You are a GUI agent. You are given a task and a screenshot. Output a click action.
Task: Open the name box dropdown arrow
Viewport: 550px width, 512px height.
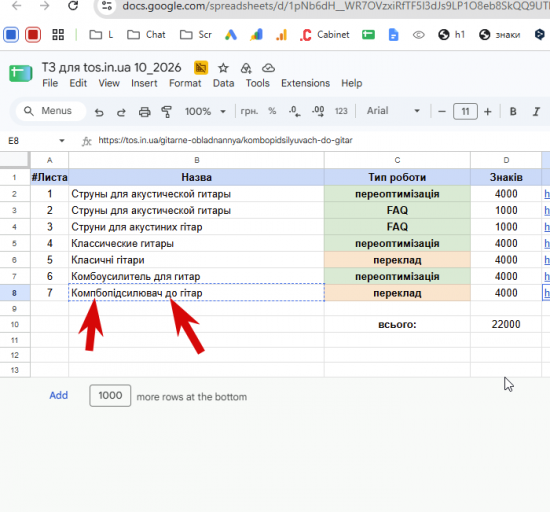point(62,141)
